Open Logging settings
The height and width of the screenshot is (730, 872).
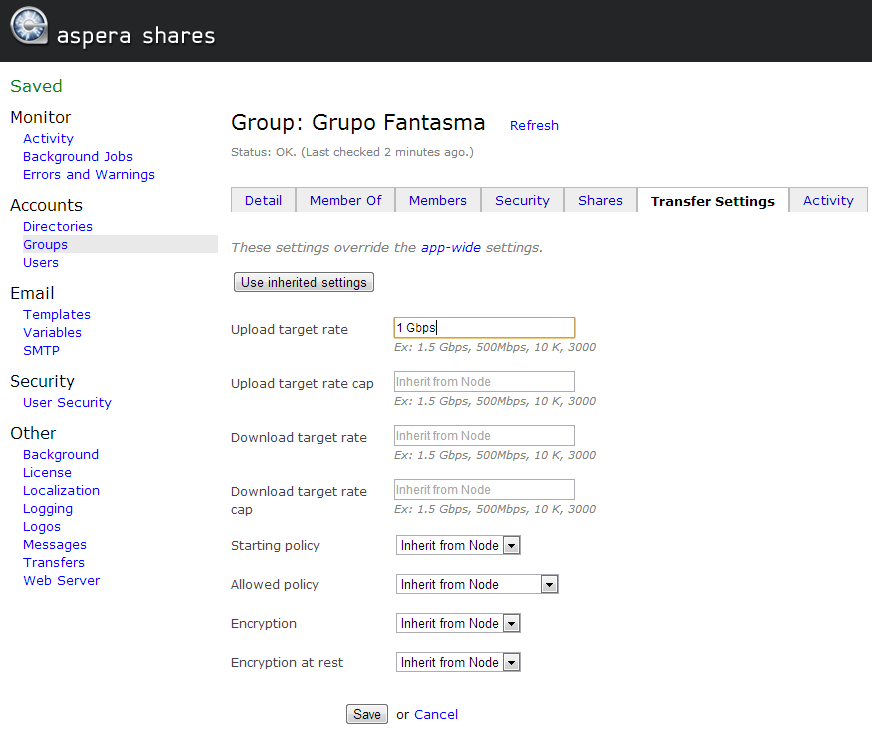[x=48, y=509]
